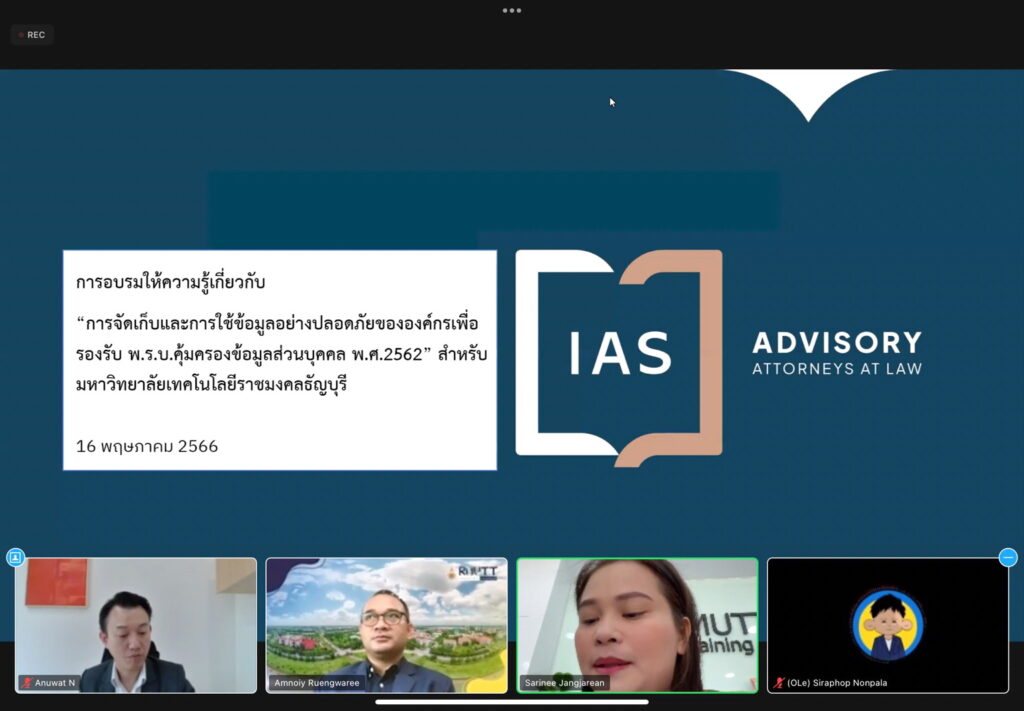Select Amnoiy Ruengwaree's video thumbnail
This screenshot has height=711, width=1024.
pyautogui.click(x=387, y=625)
